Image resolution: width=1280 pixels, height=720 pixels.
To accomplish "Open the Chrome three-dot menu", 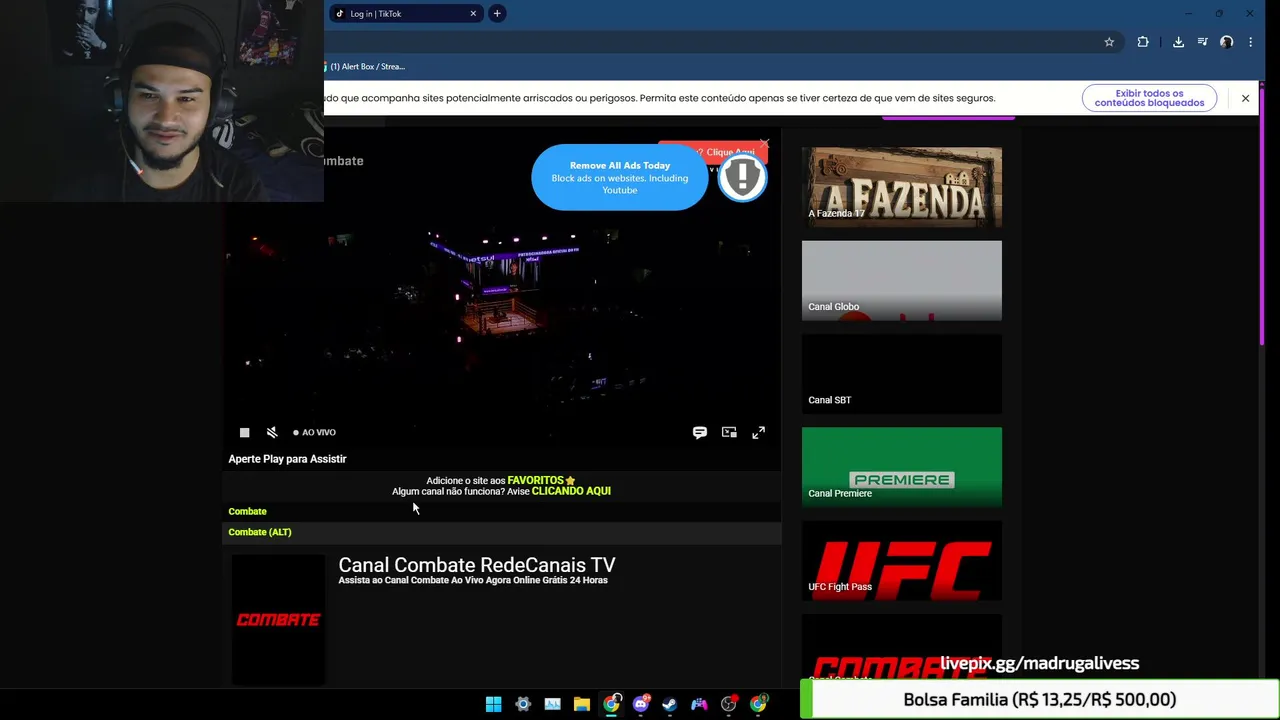I will [x=1250, y=42].
